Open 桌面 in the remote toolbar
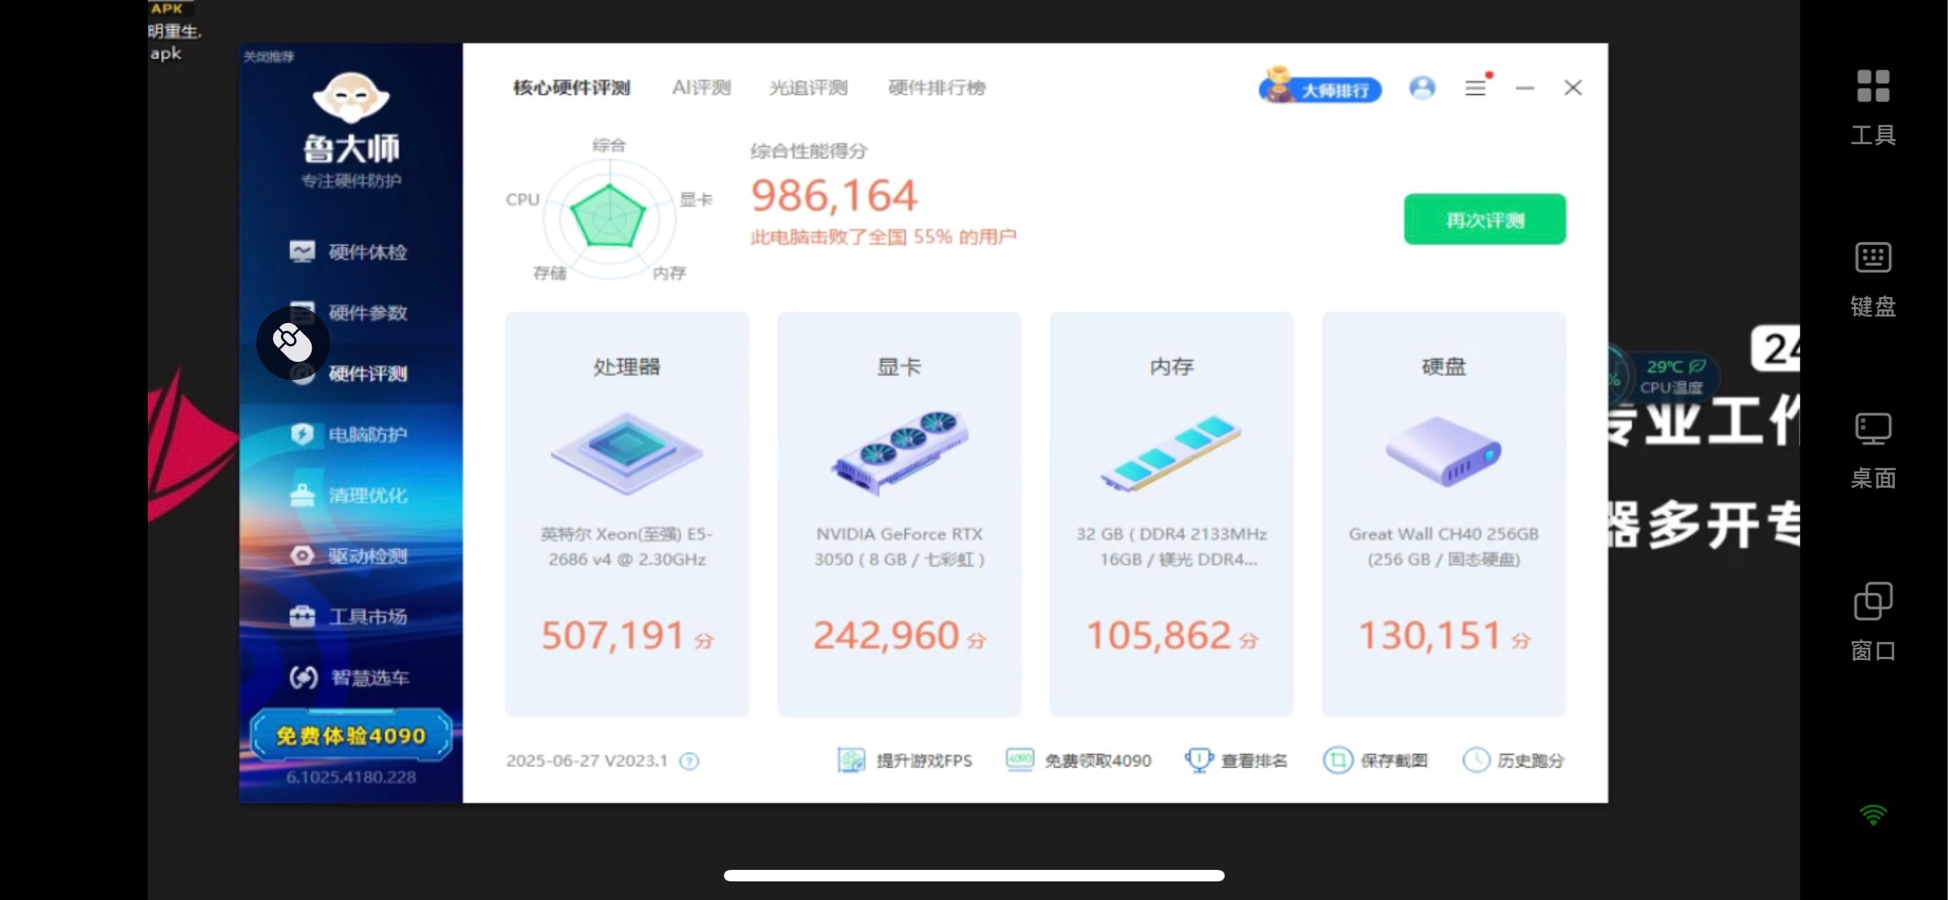 pyautogui.click(x=1873, y=451)
